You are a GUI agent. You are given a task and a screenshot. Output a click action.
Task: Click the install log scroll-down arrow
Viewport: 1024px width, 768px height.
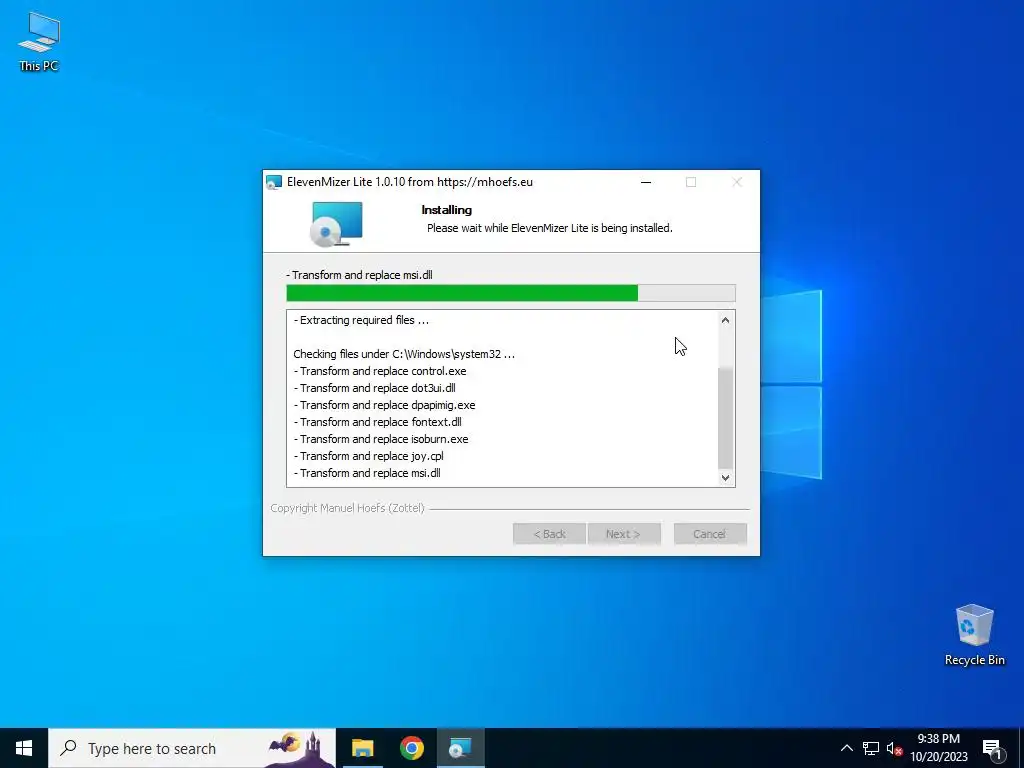(725, 477)
